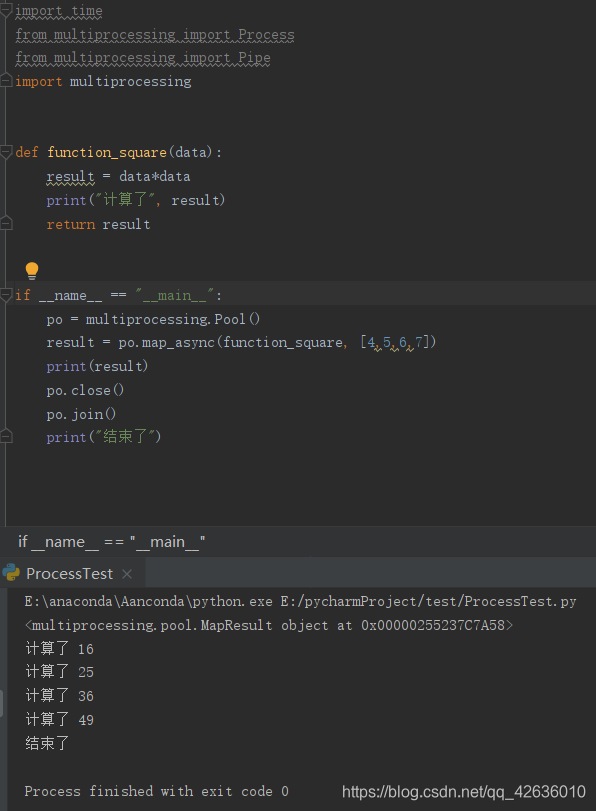Image resolution: width=596 pixels, height=811 pixels.
Task: Click po.map_async in the editor
Action: point(166,342)
